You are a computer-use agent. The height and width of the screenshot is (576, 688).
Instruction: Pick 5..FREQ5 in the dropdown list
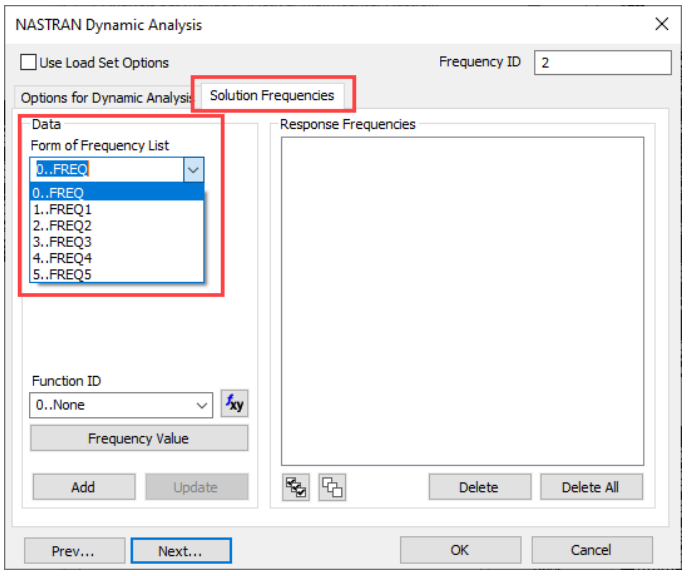click(117, 274)
